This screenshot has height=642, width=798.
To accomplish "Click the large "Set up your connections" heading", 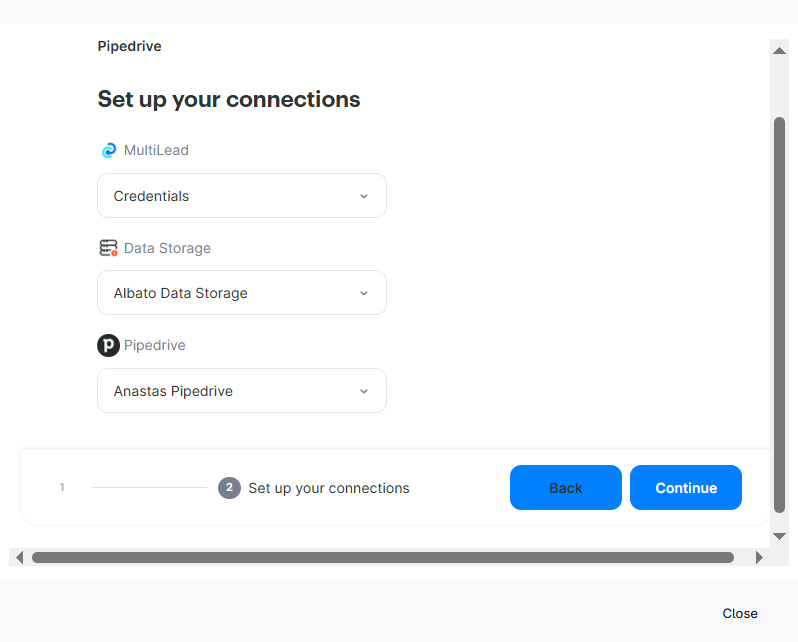I will tap(229, 99).
